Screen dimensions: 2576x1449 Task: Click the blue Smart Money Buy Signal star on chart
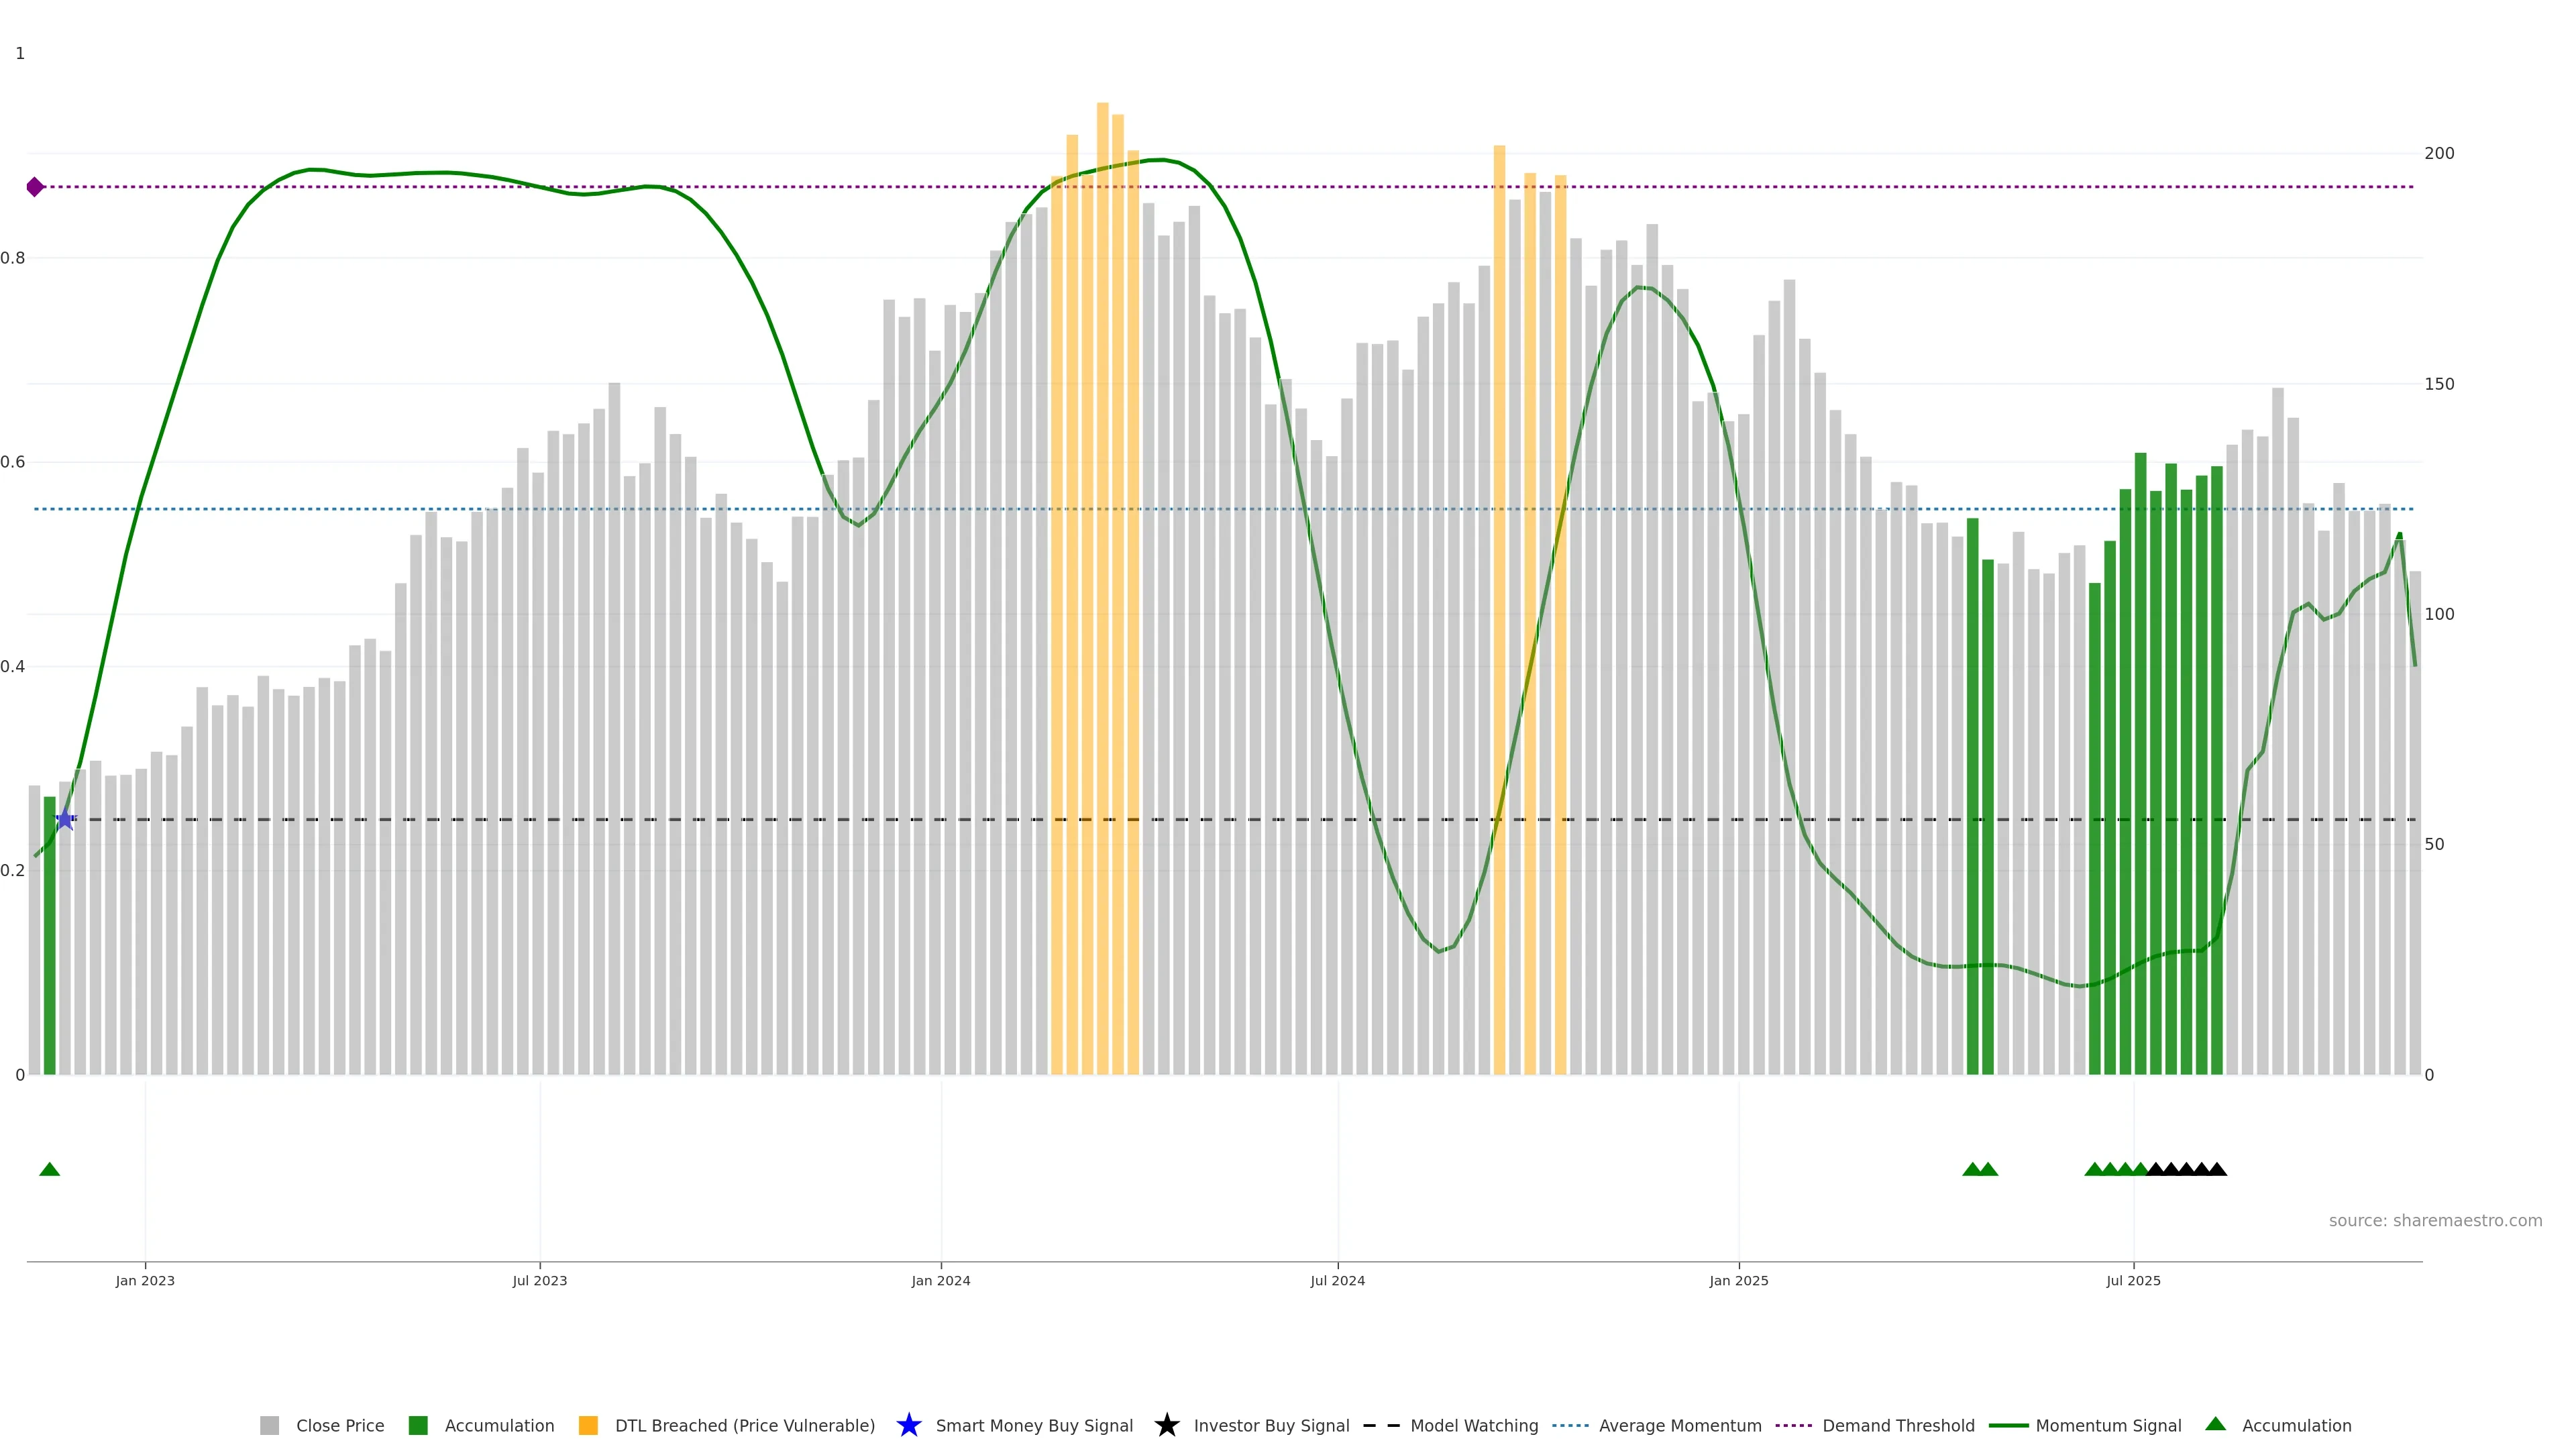65,820
